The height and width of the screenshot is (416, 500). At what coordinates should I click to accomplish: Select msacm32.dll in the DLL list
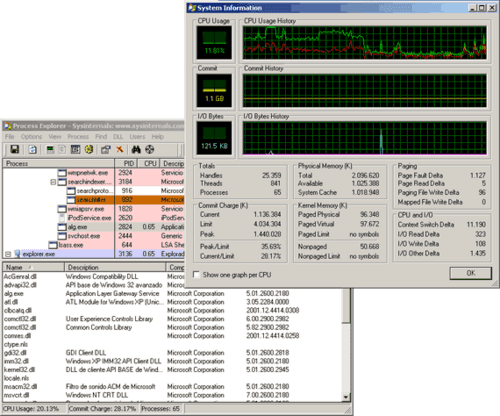[20, 387]
